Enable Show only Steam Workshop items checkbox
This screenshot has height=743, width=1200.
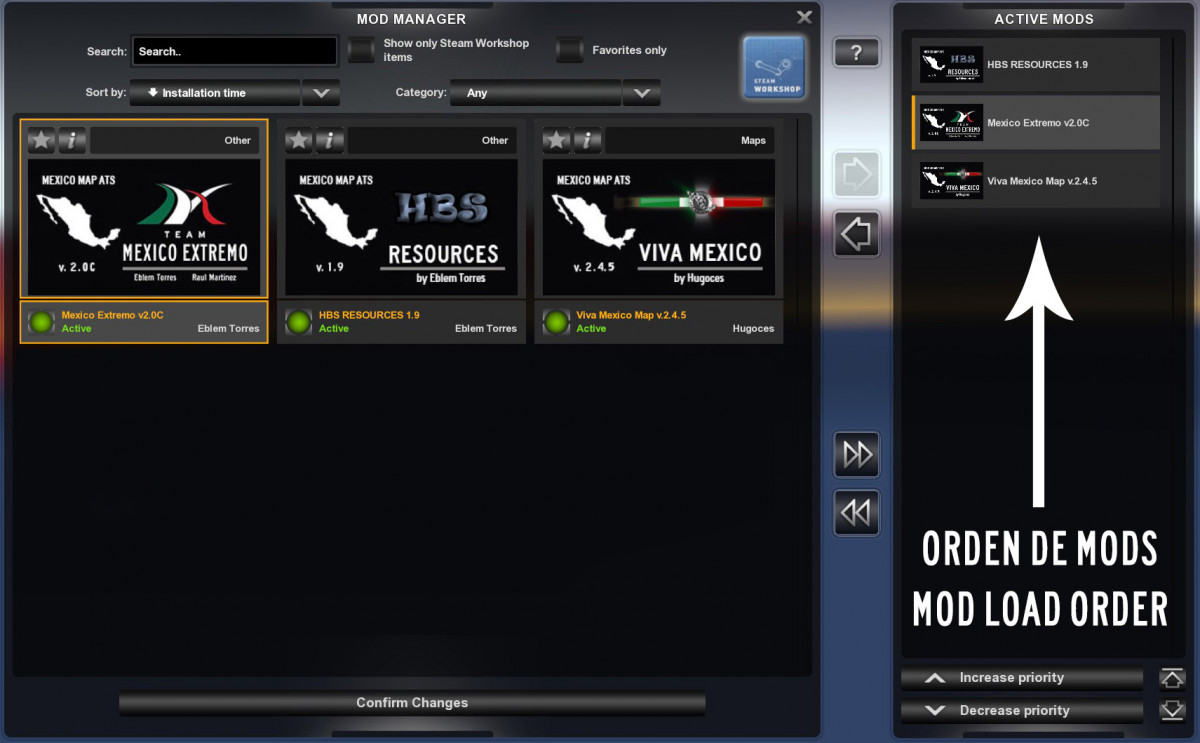361,50
